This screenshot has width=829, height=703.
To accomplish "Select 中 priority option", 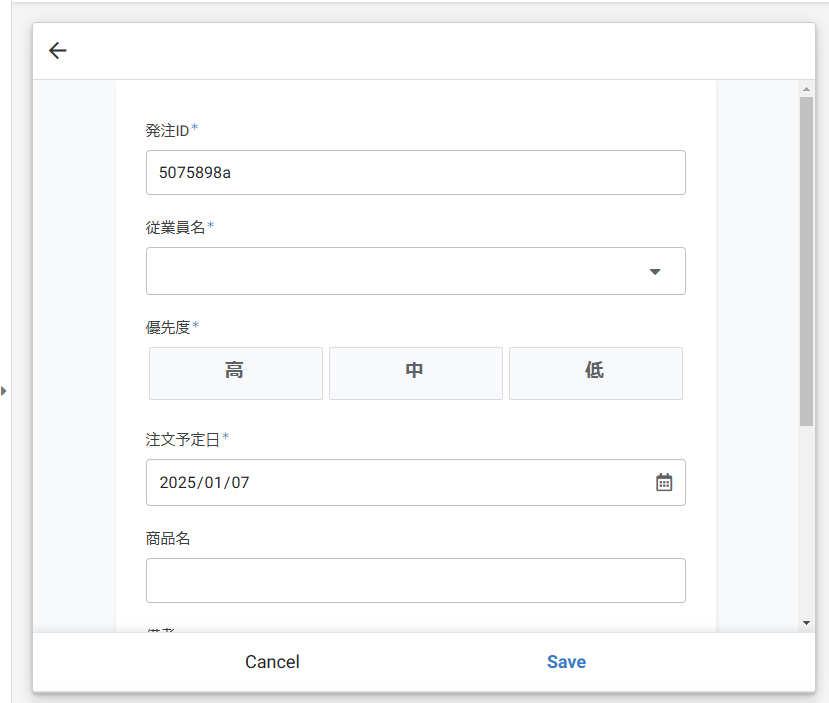I will point(415,372).
